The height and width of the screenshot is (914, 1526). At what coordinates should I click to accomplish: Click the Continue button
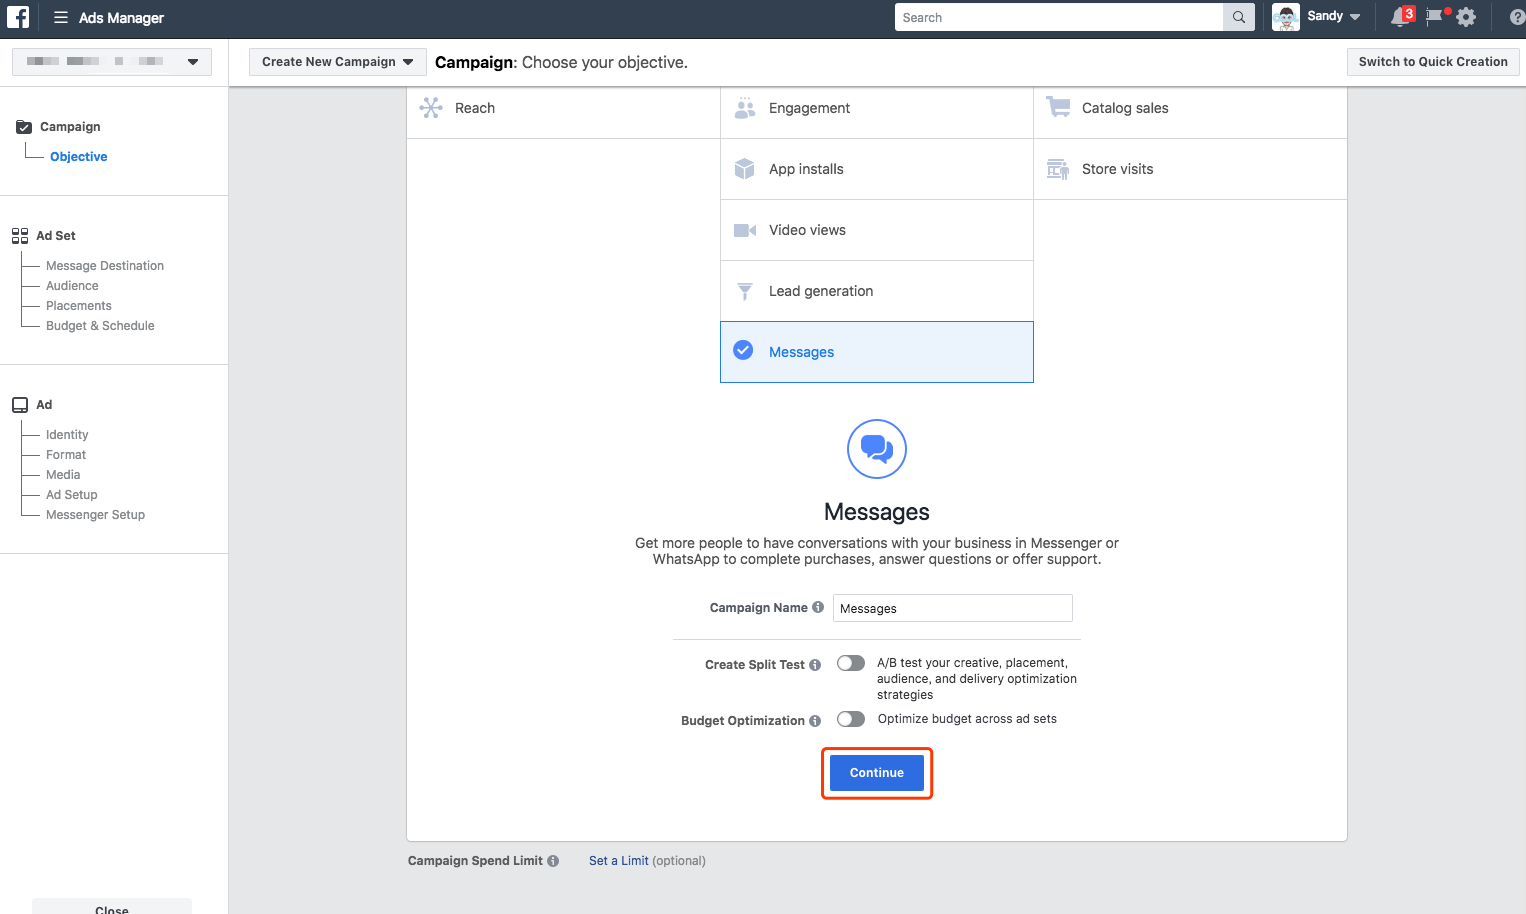tap(877, 773)
